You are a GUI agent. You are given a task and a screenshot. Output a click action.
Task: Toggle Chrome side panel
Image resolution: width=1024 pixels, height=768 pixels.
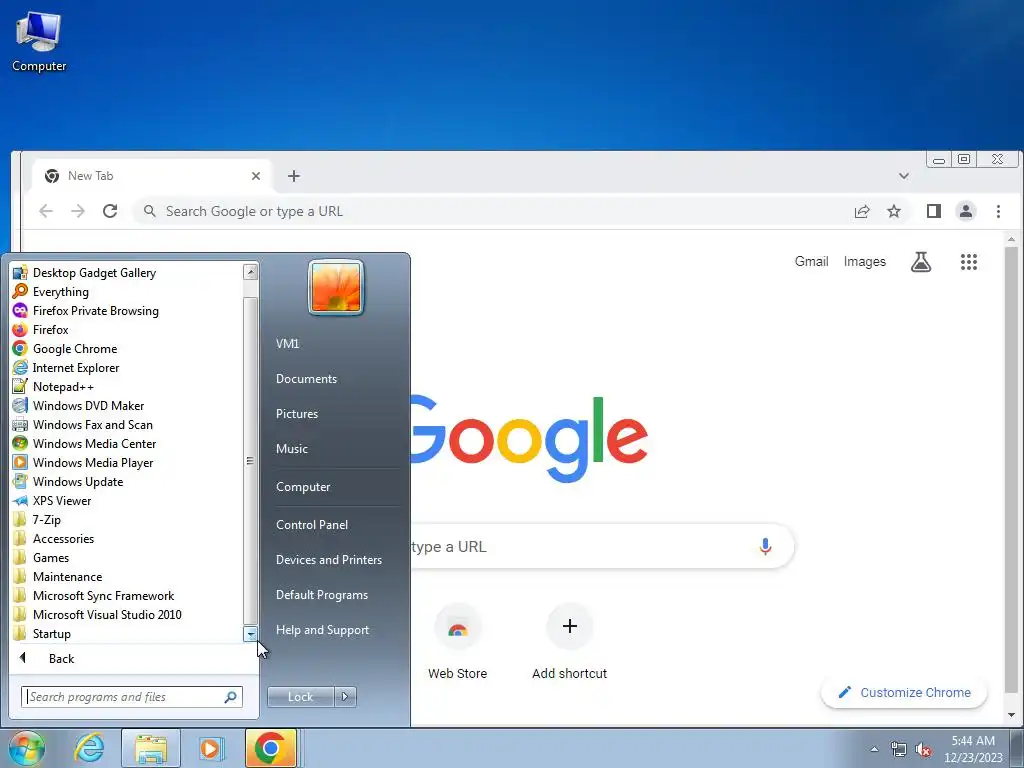(x=934, y=211)
